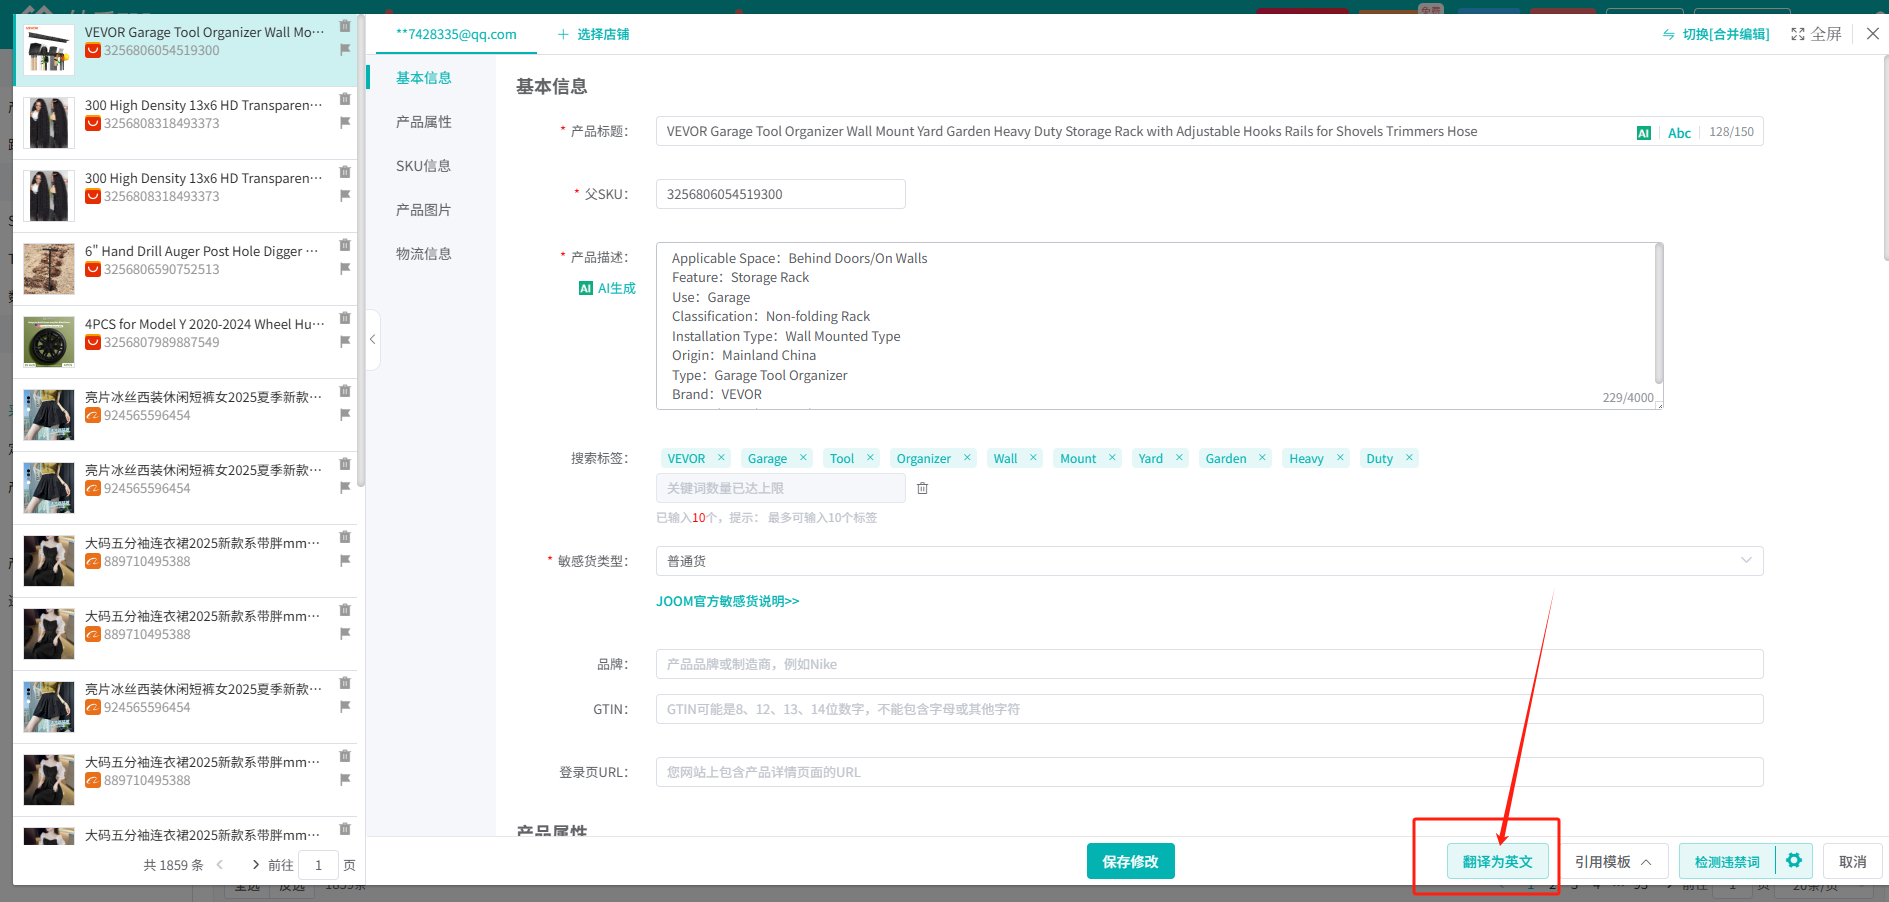This screenshot has width=1889, height=902.
Task: Click 切换[合并编辑] to switch edit mode
Action: pos(1716,34)
